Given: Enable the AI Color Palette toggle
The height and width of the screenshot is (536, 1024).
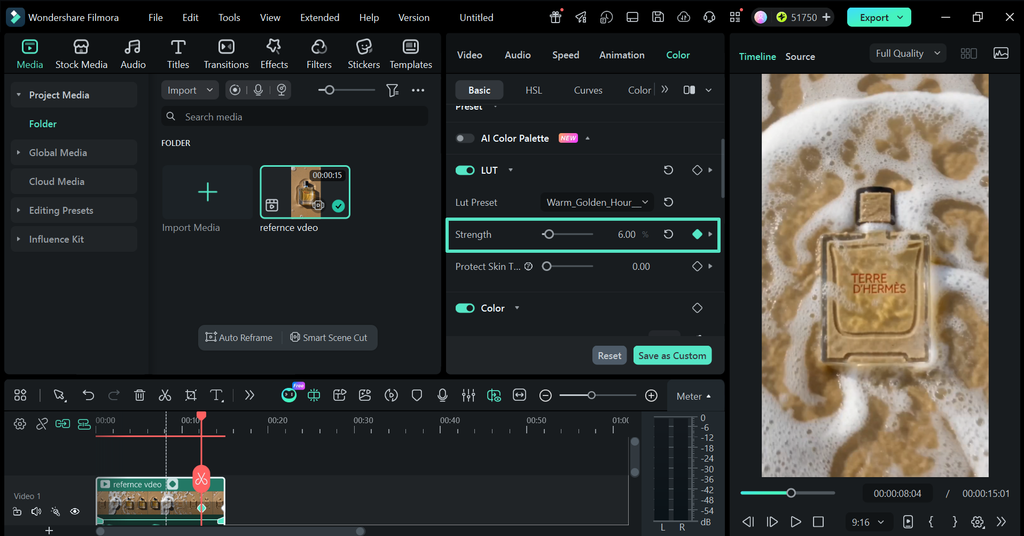Looking at the screenshot, I should 465,138.
